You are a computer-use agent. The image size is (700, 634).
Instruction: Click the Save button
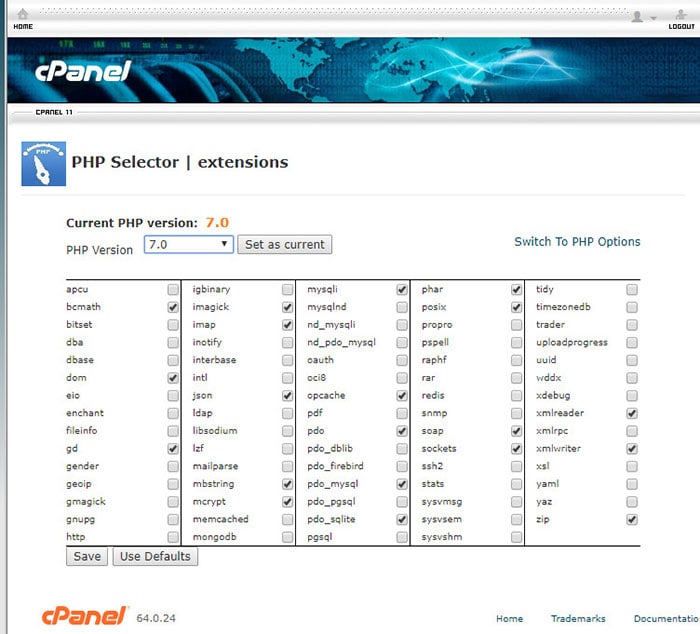[x=87, y=557]
